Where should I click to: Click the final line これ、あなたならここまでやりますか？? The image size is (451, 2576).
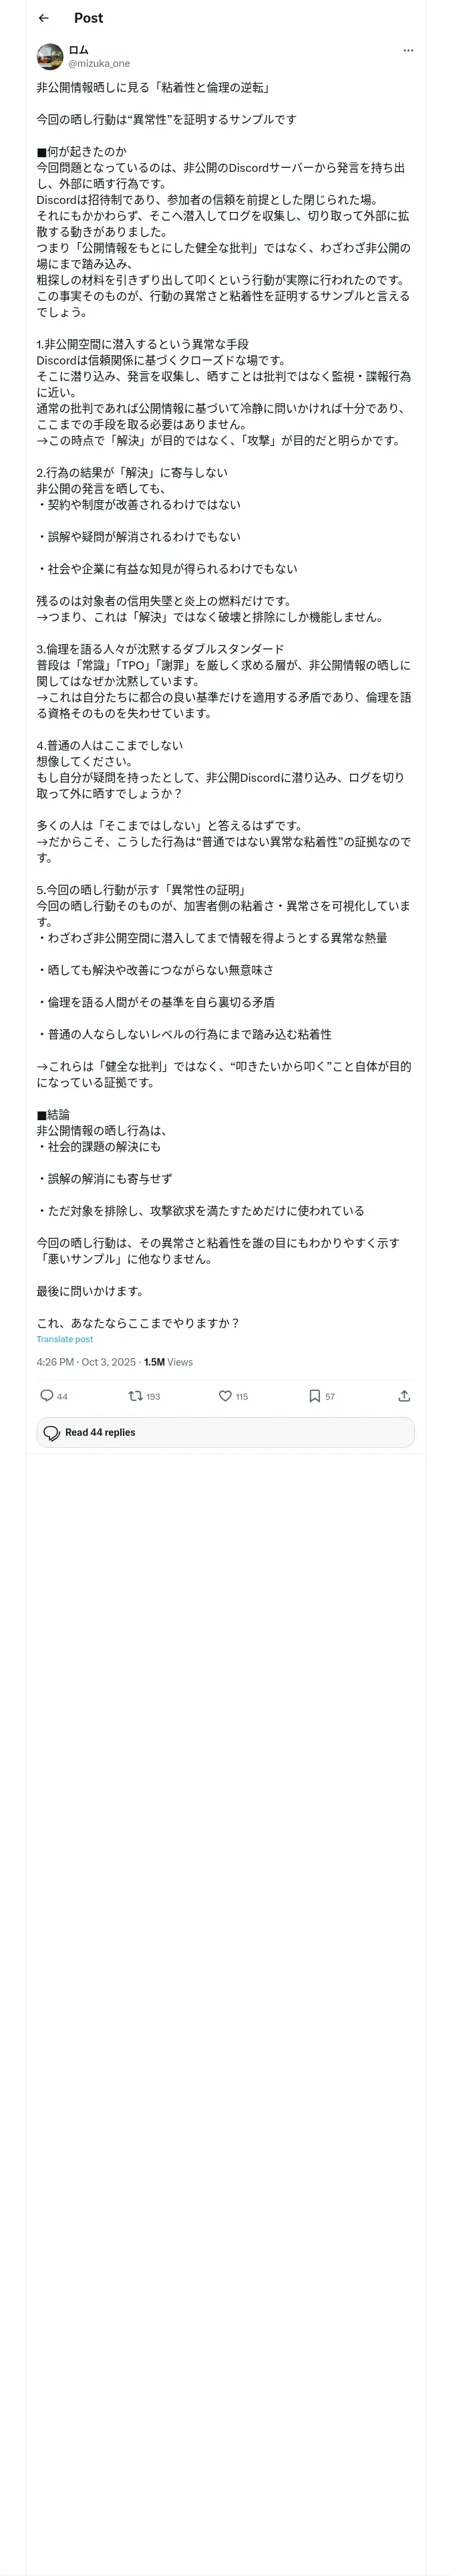point(138,1322)
